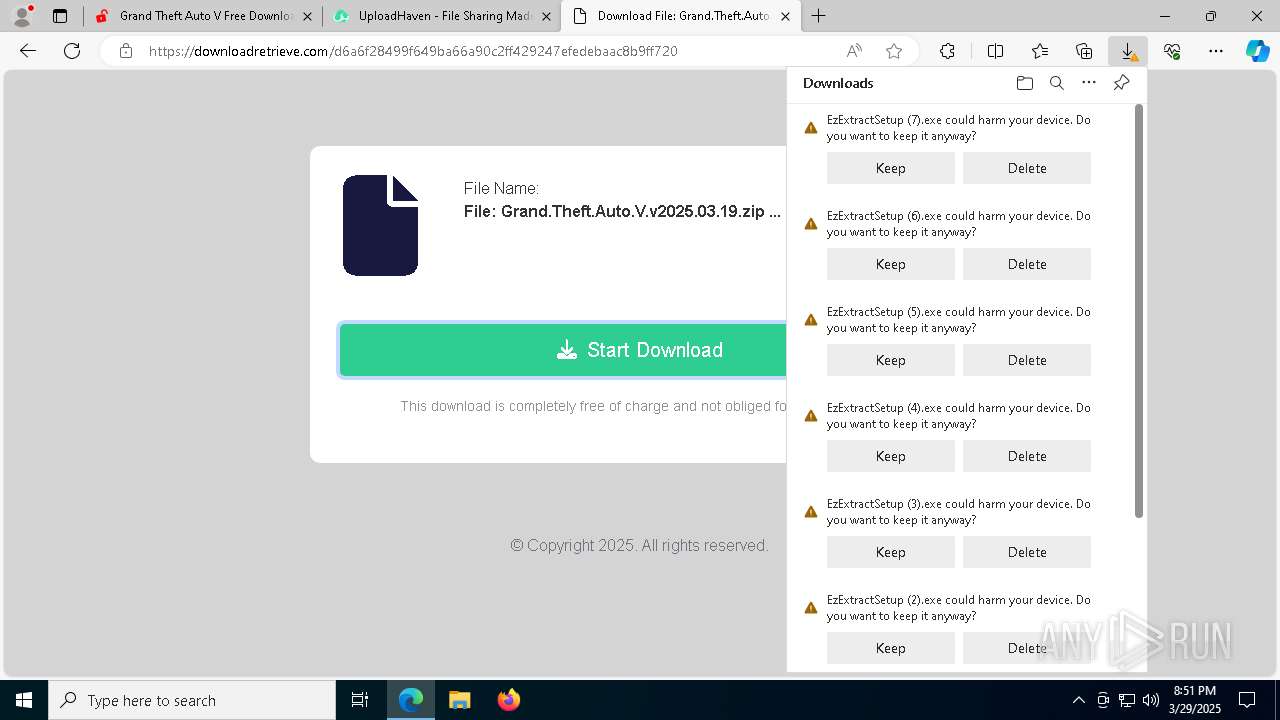The image size is (1280, 720).
Task: View site information lock icon
Action: coord(126,51)
